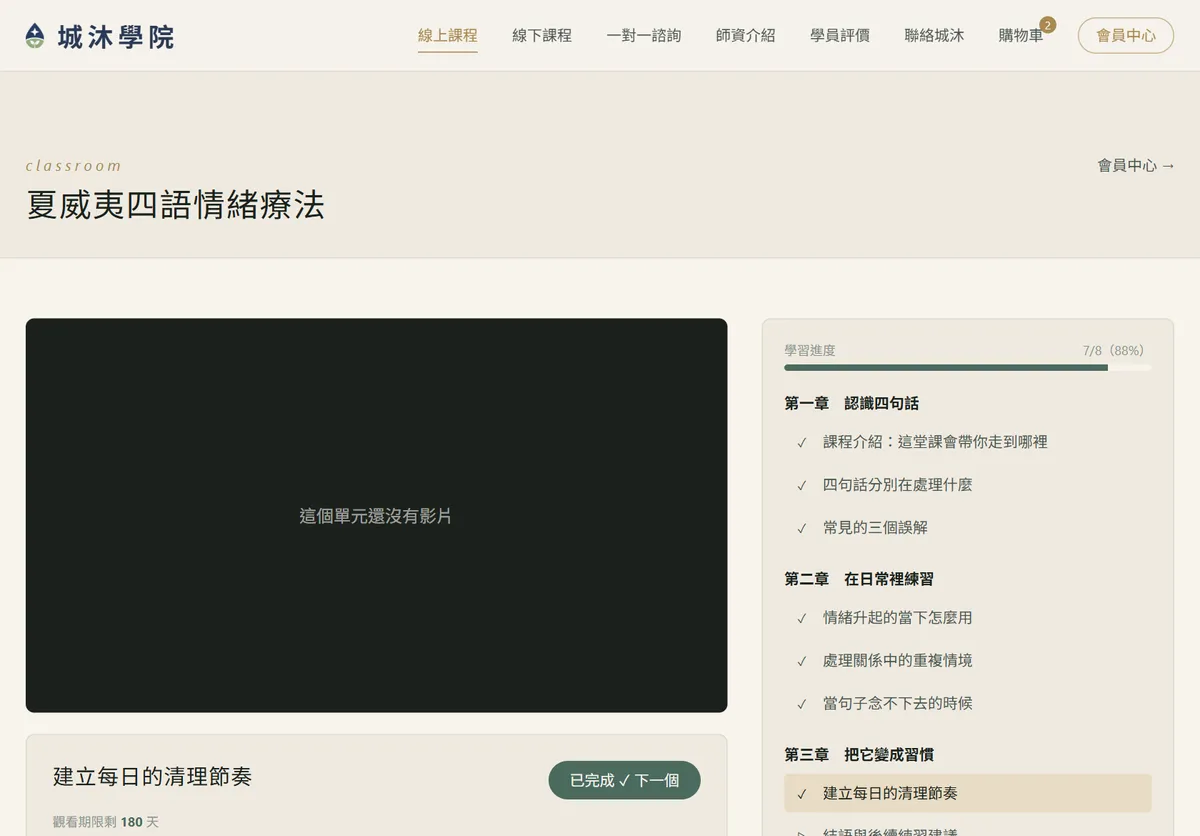This screenshot has height=836, width=1200.
Task: Click checkmark beside 建立每日的清理節奏 in sidebar
Action: pyautogui.click(x=802, y=794)
